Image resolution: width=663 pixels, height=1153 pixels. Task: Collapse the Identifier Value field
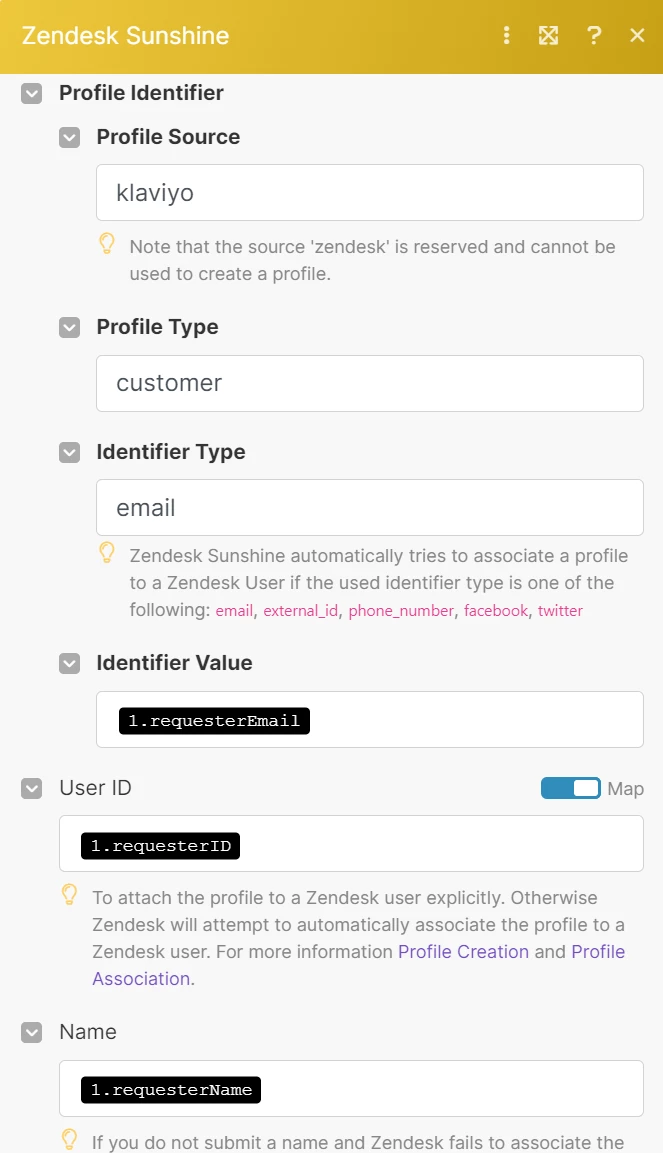click(x=69, y=664)
